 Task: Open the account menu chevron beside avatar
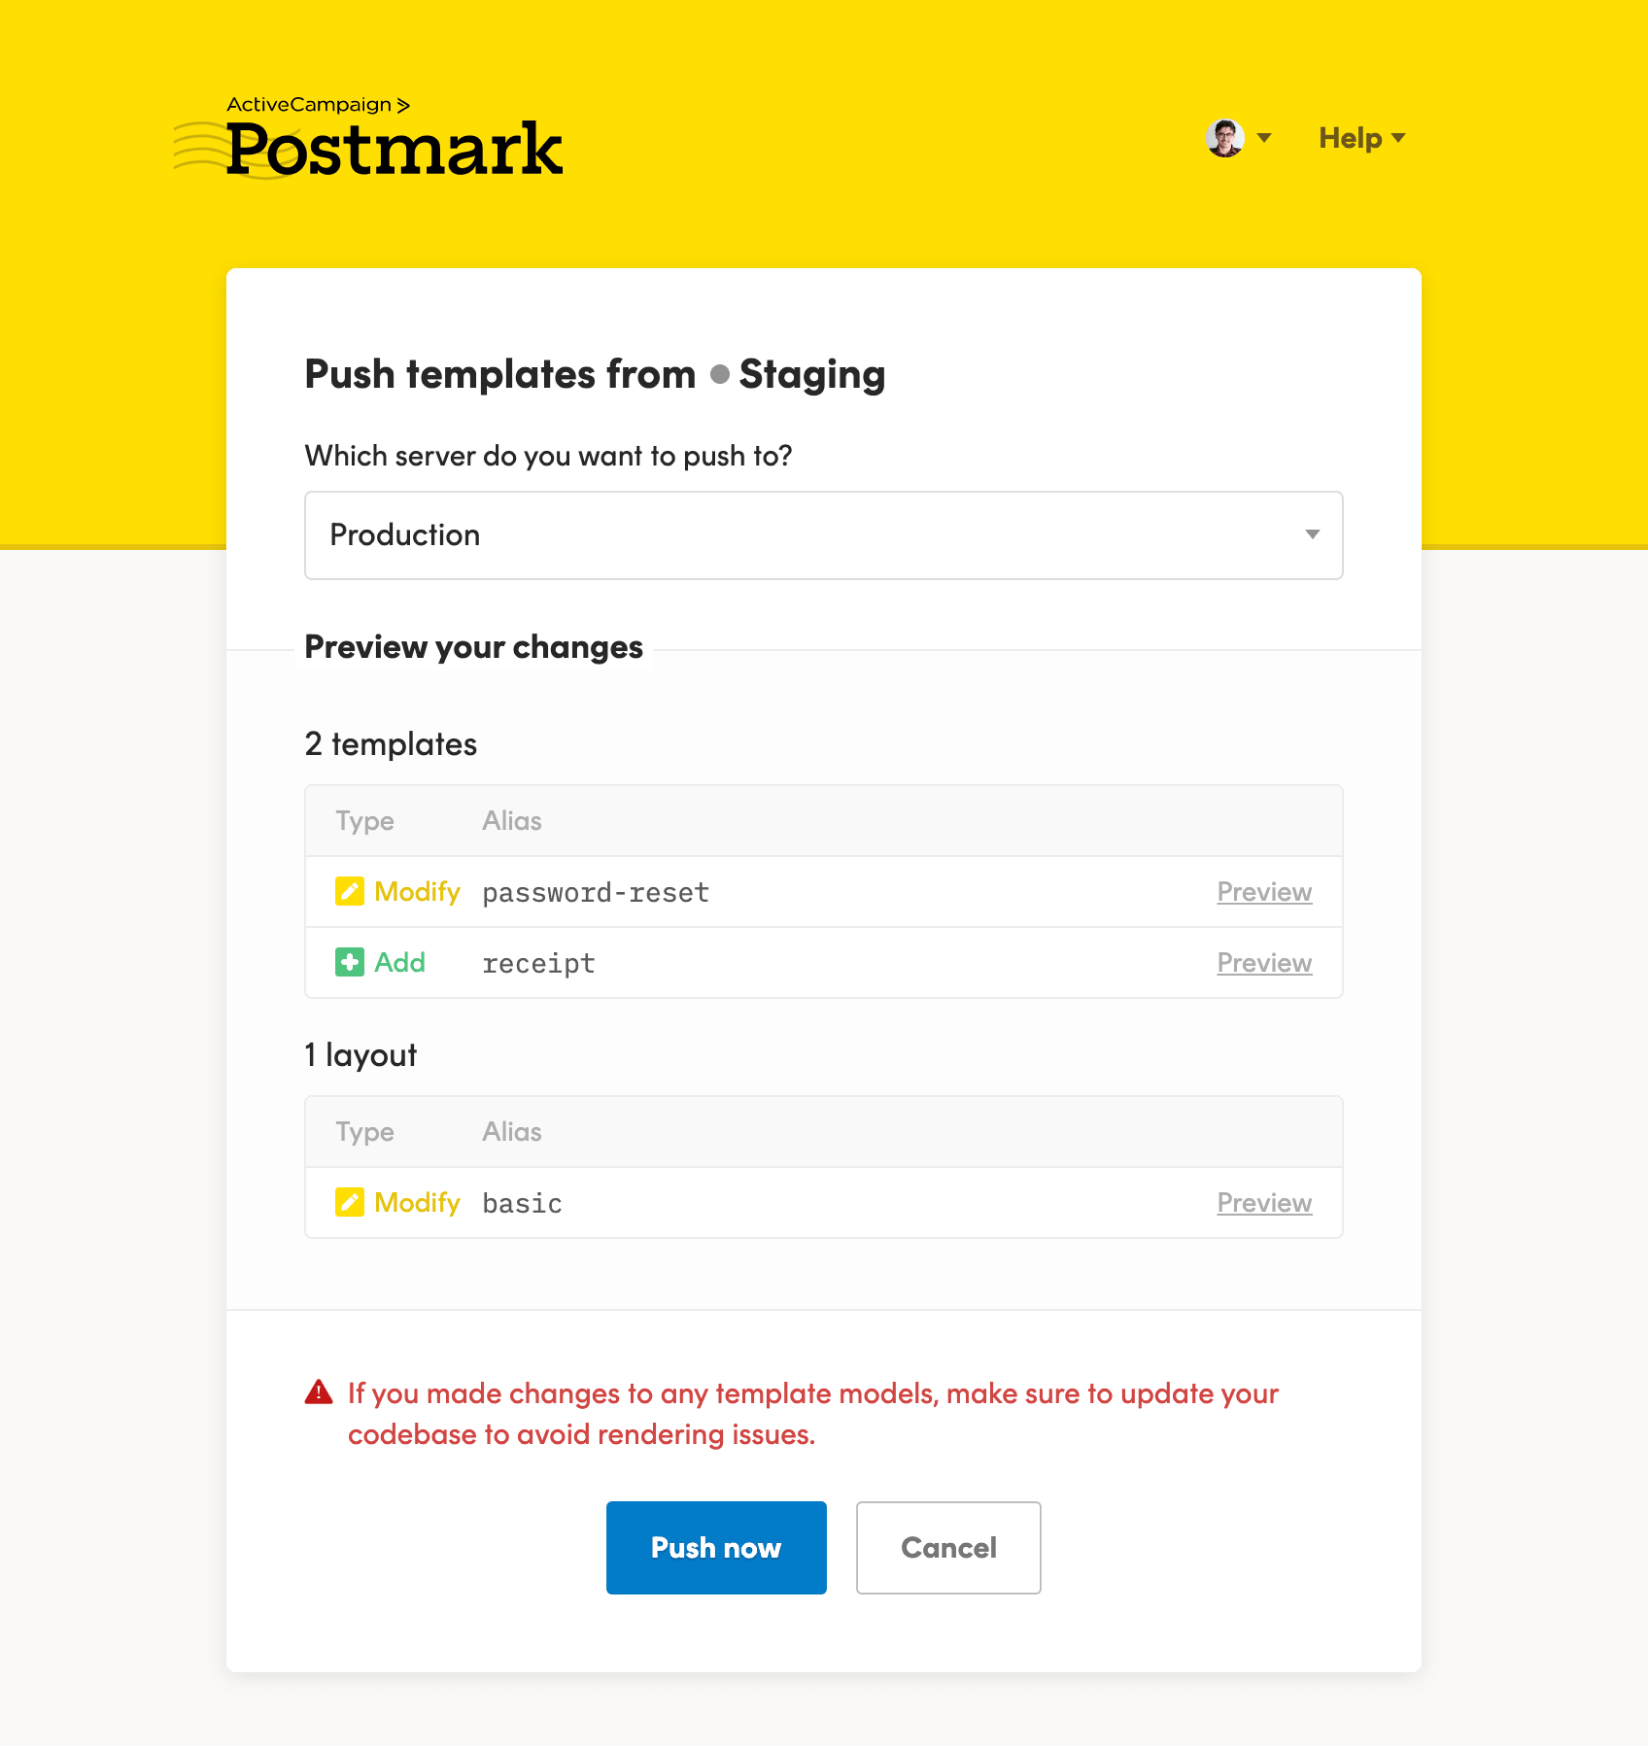1265,138
